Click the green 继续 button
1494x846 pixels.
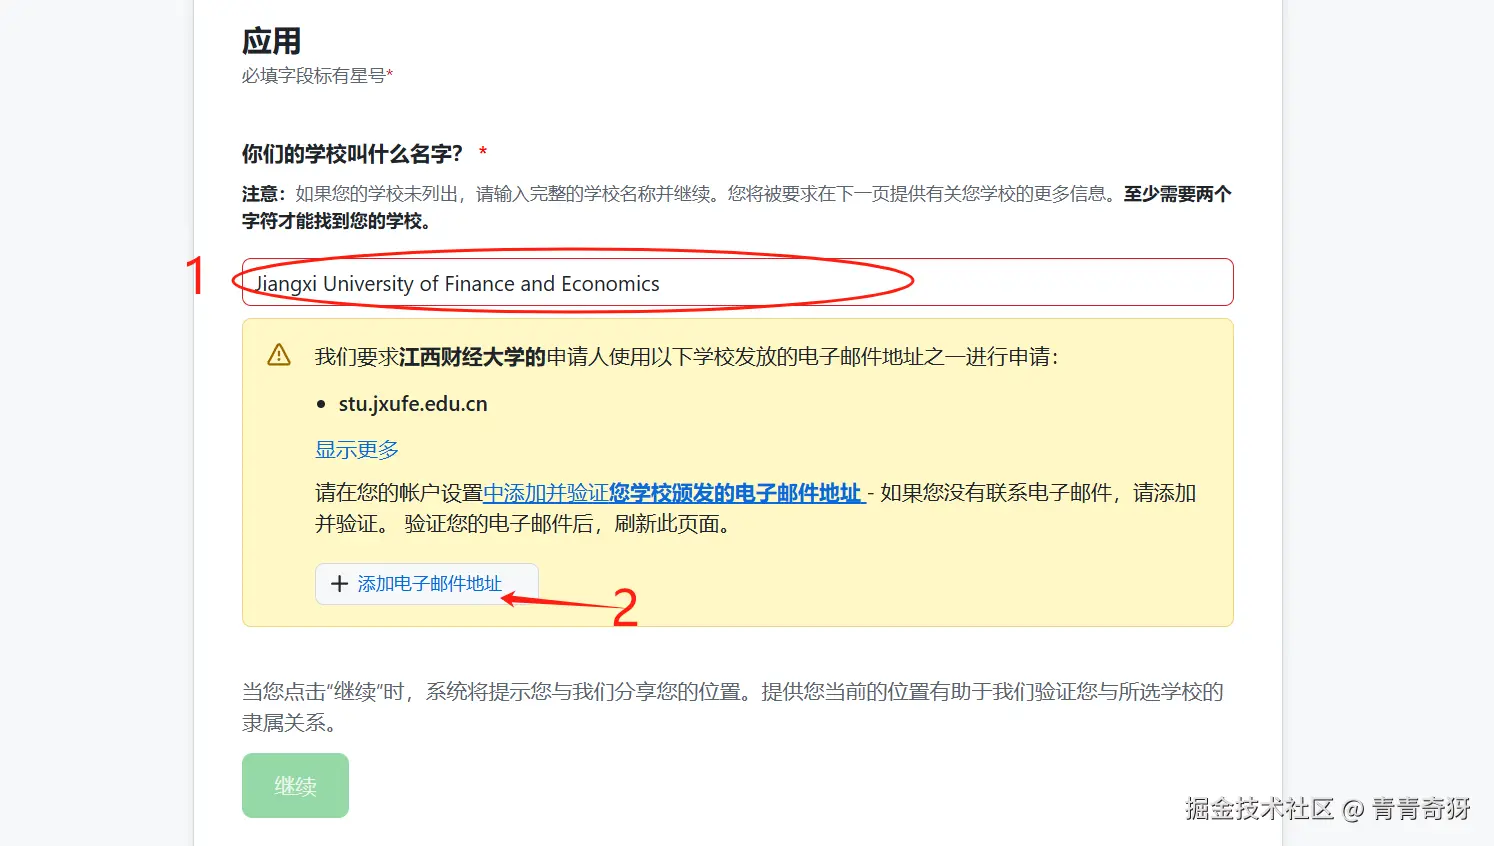[x=295, y=786]
